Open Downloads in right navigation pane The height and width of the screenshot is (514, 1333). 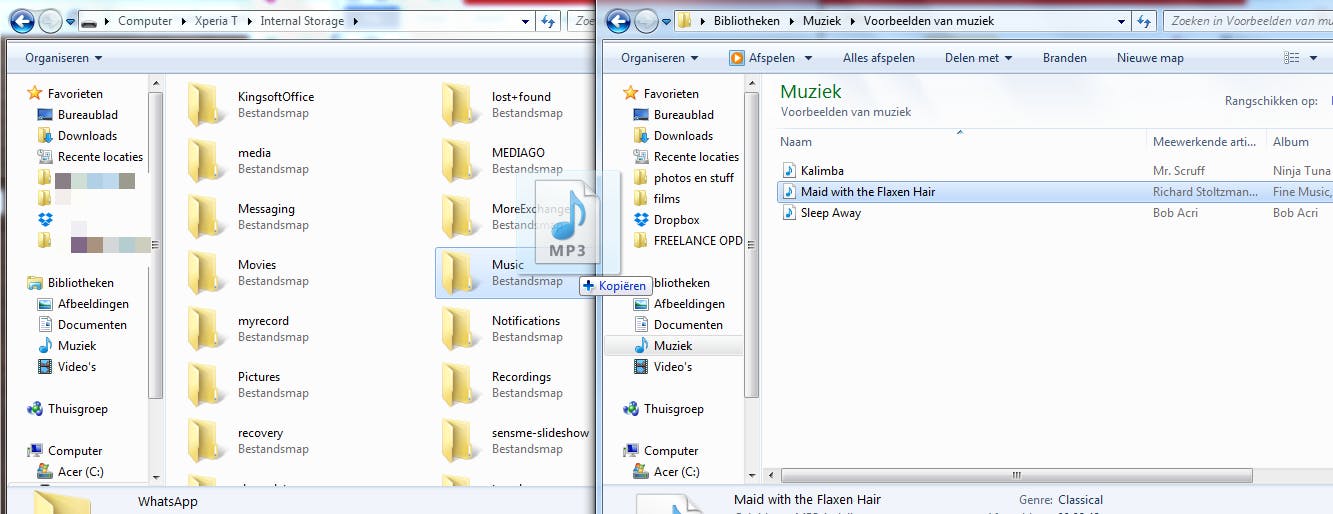(x=674, y=135)
